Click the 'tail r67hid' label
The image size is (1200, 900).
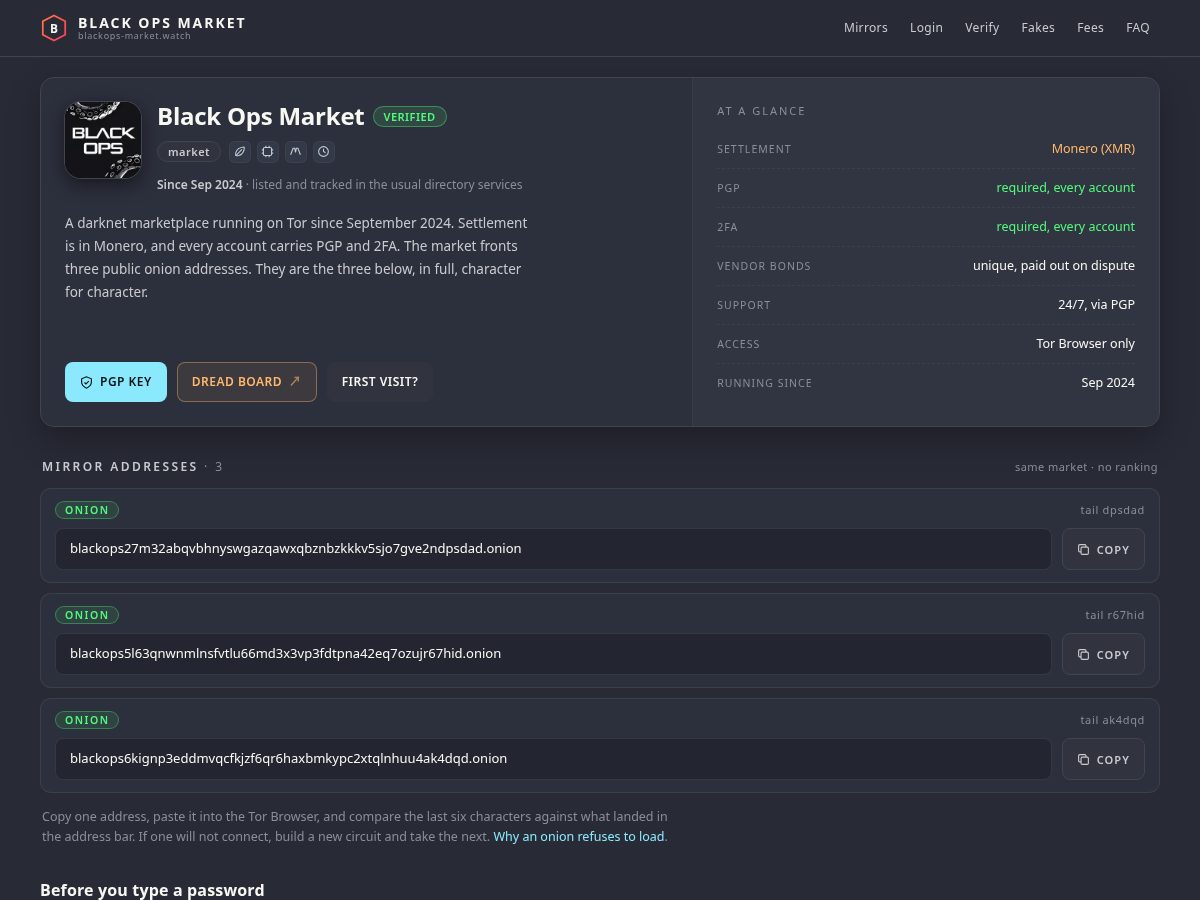coord(1115,615)
